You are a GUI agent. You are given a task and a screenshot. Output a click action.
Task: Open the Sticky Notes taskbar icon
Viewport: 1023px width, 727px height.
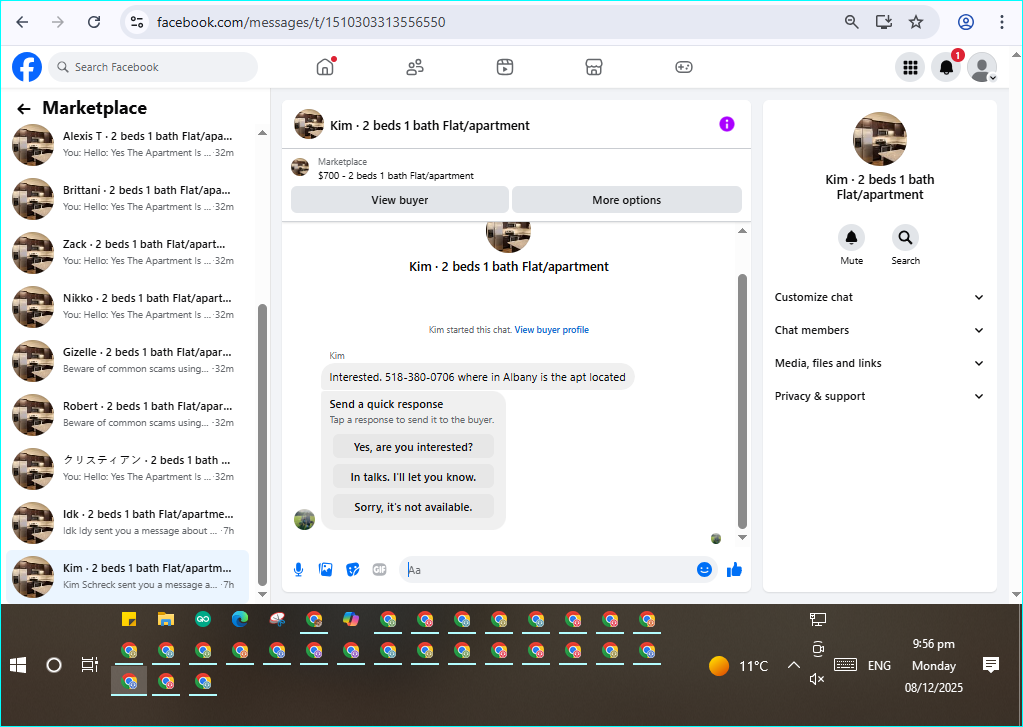point(129,619)
